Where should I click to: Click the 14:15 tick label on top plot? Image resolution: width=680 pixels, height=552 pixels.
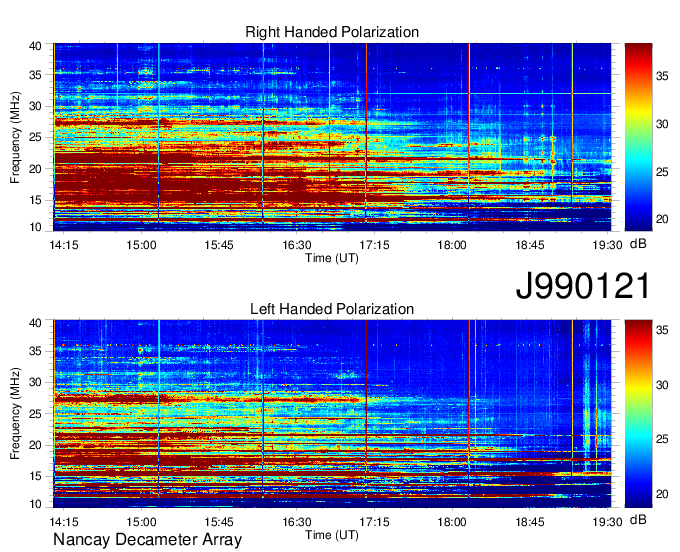pyautogui.click(x=64, y=245)
